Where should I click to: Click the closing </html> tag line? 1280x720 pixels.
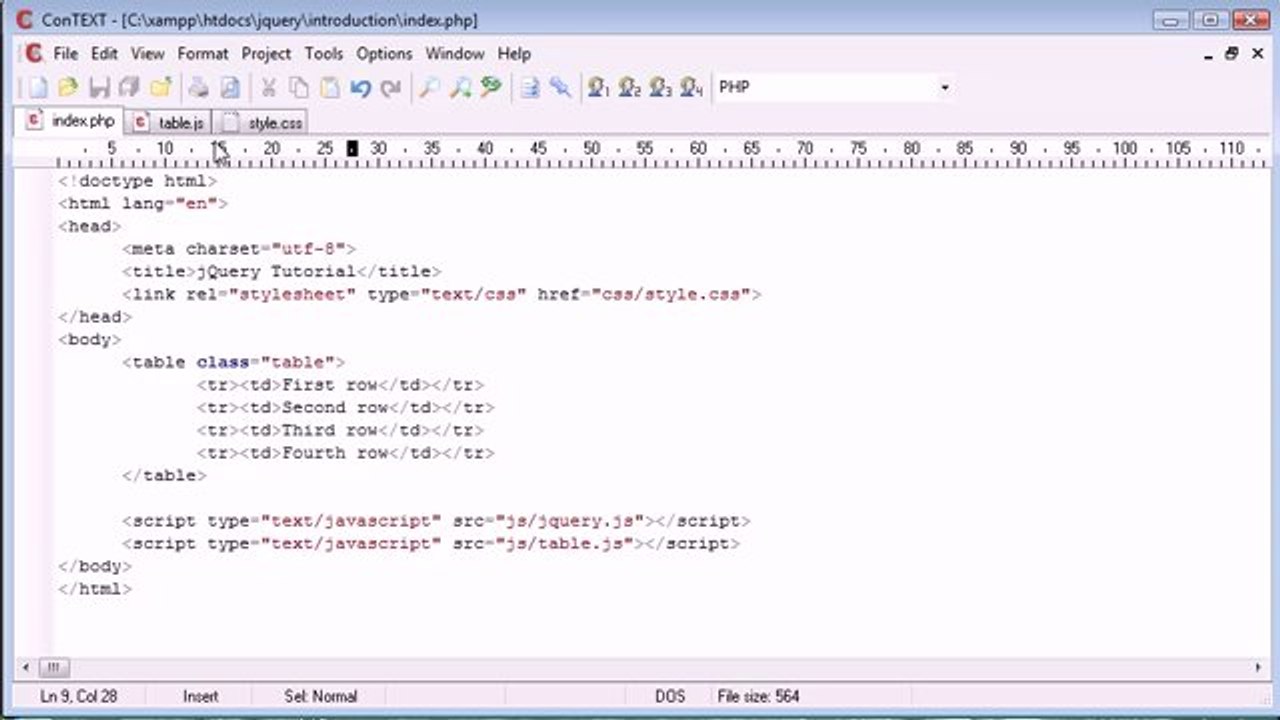click(x=95, y=589)
